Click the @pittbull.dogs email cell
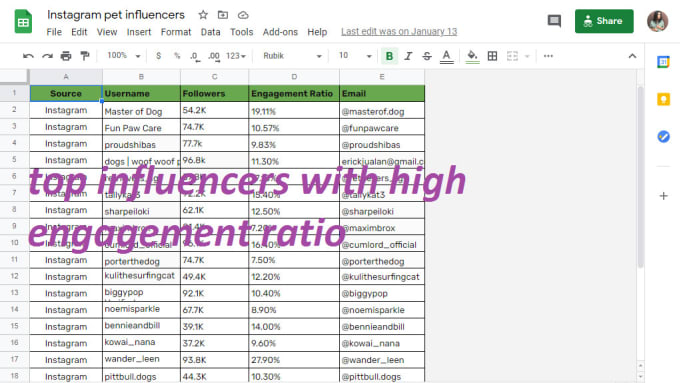 [x=382, y=376]
